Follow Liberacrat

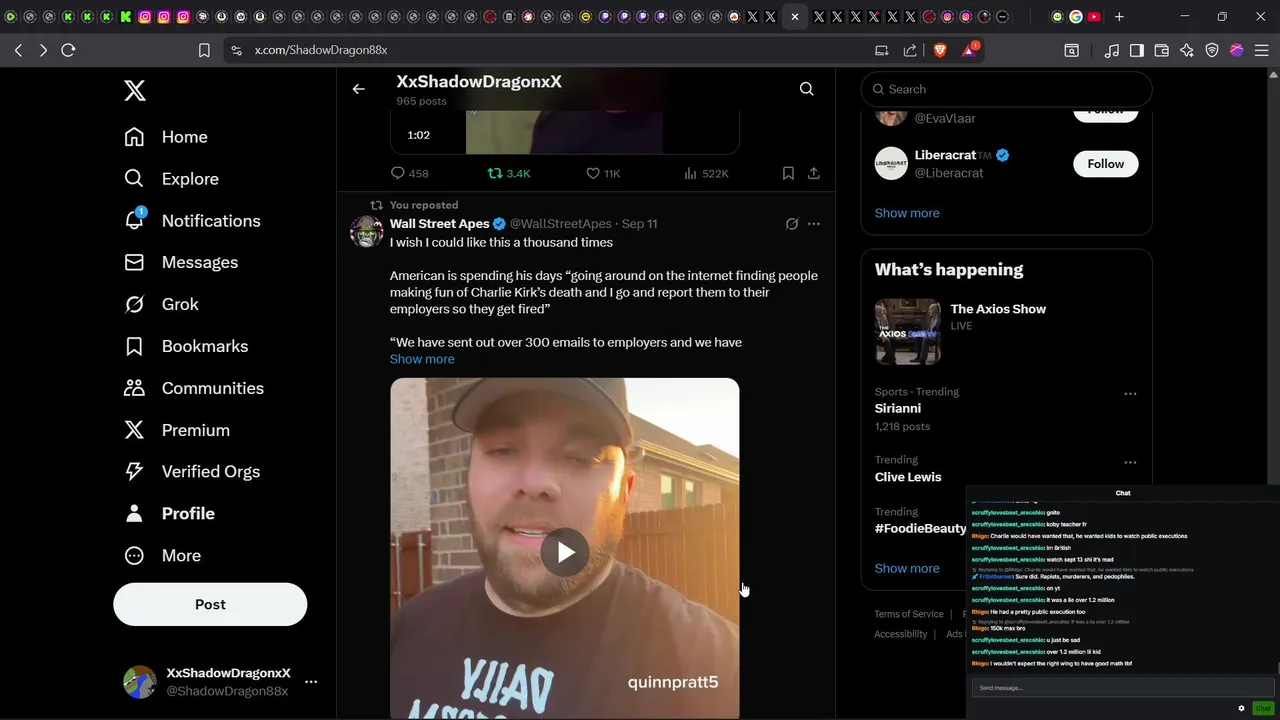click(1105, 164)
